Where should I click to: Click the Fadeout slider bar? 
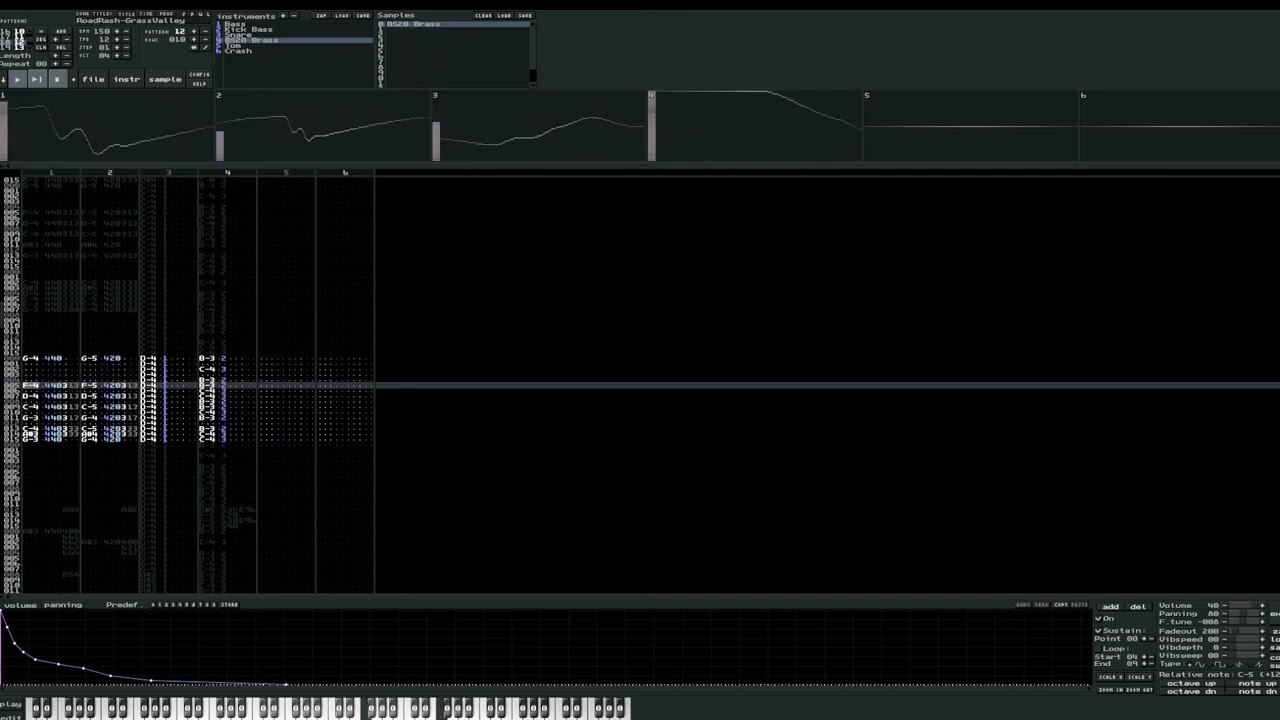(x=1244, y=631)
